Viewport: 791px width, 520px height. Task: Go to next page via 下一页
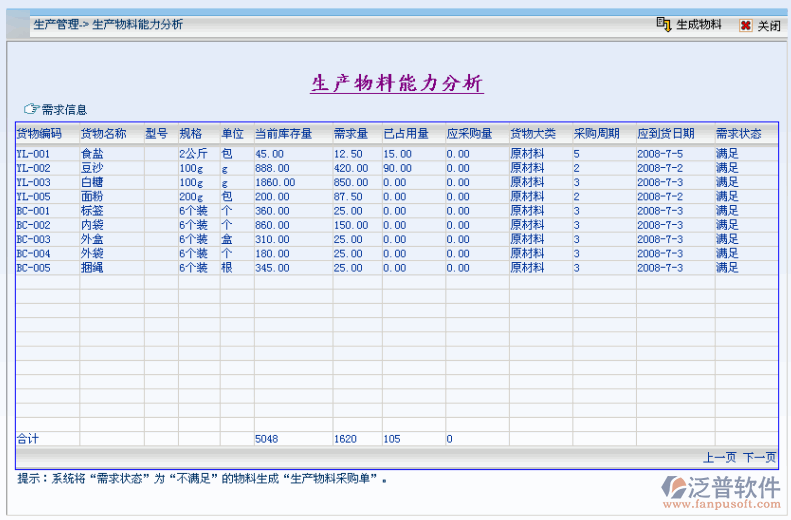click(759, 457)
